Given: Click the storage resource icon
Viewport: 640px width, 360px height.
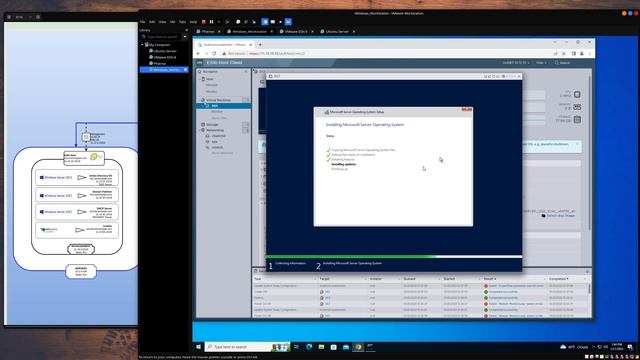Looking at the screenshot, I should [577, 120].
